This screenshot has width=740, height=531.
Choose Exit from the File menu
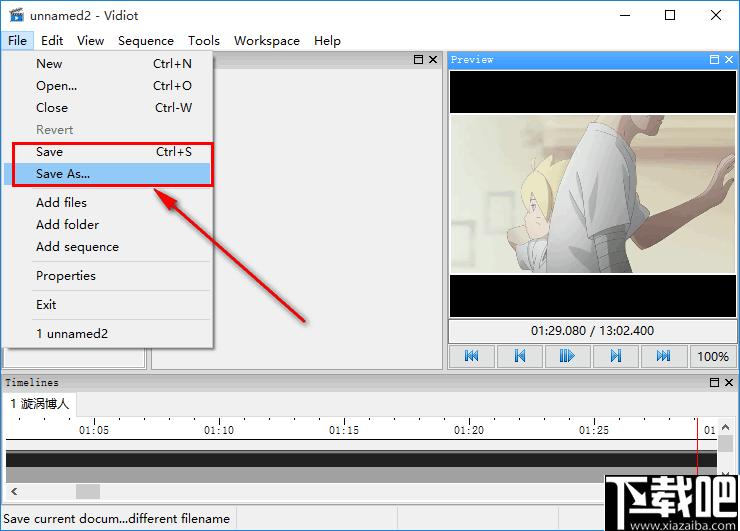108,304
